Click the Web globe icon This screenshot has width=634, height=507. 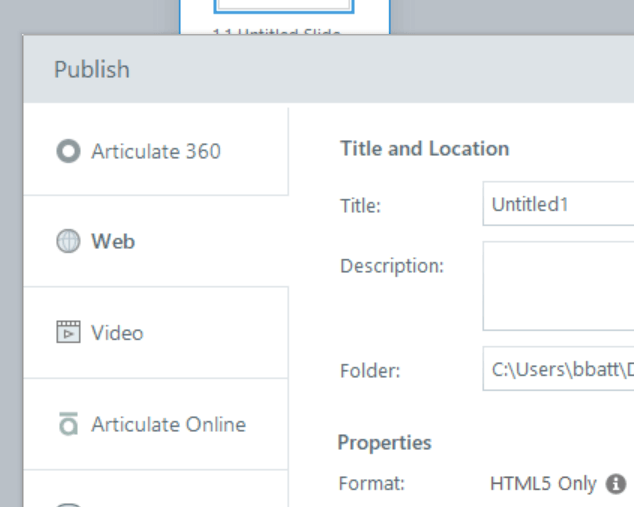[x=68, y=241]
